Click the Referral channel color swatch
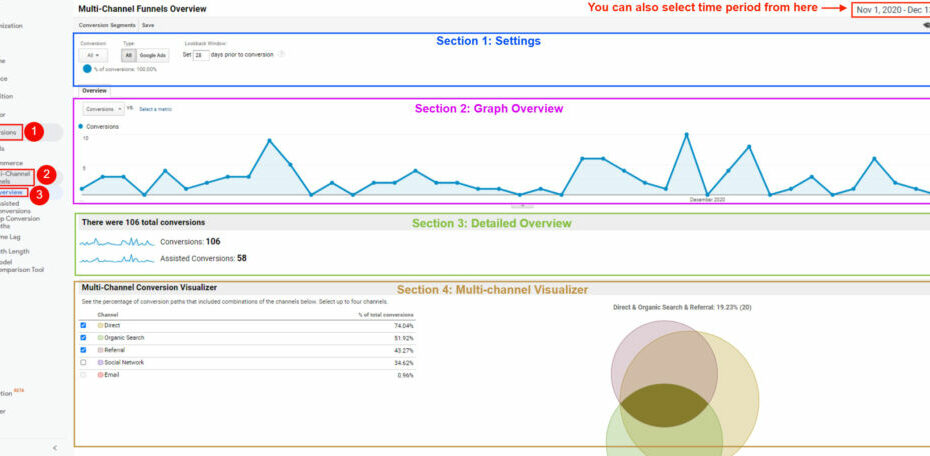 click(x=100, y=350)
